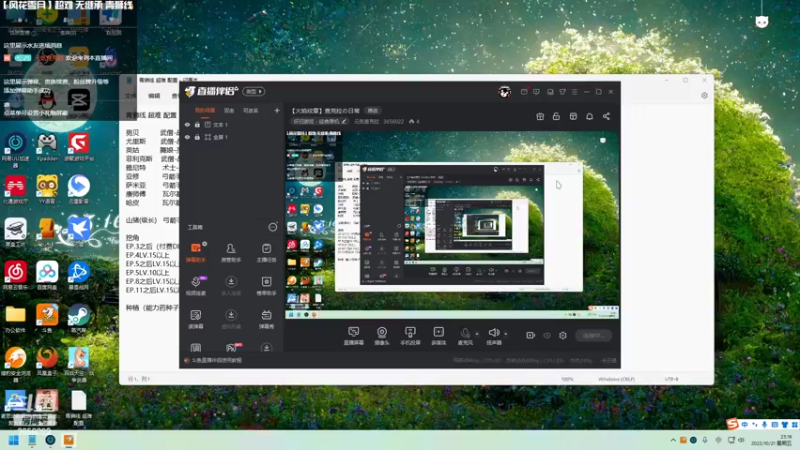Open the stream settings gear in the bottom bar
Image resolution: width=800 pixels, height=450 pixels.
[x=563, y=336]
